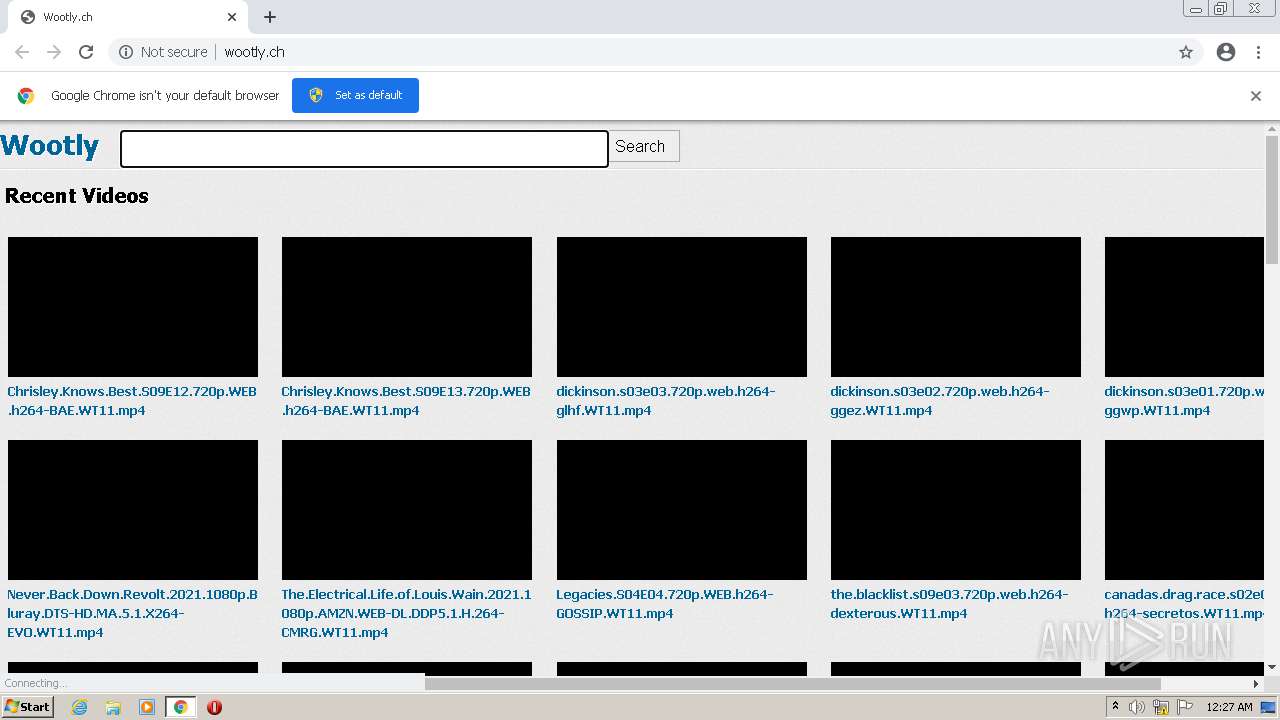The image size is (1280, 720).
Task: Open the network tray icon
Action: tap(1161, 707)
